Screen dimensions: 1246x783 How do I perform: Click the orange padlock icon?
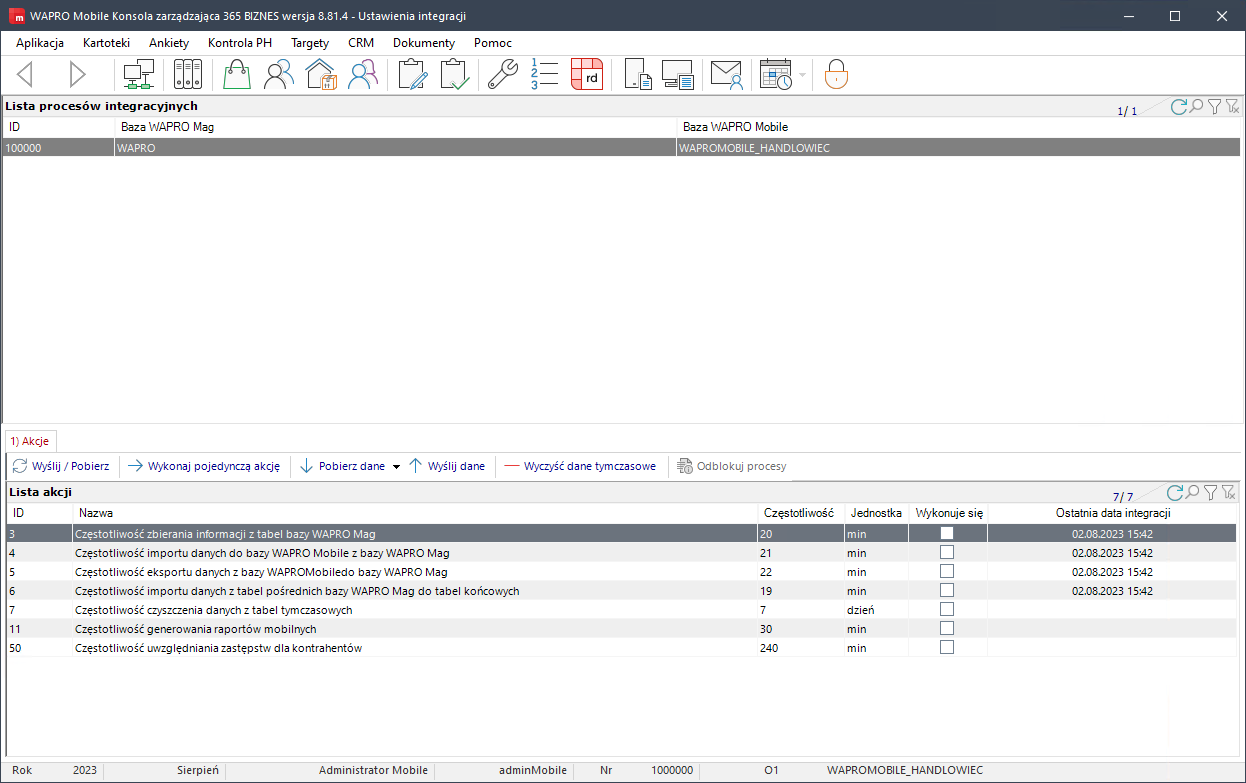[836, 75]
